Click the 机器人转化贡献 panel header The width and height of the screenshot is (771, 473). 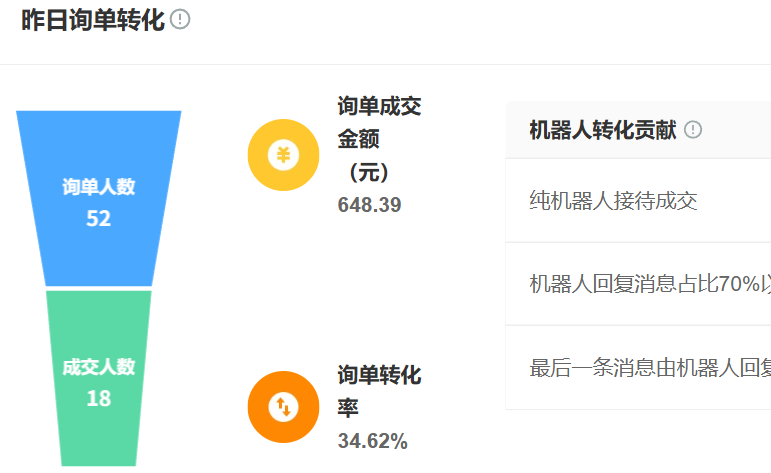(602, 130)
